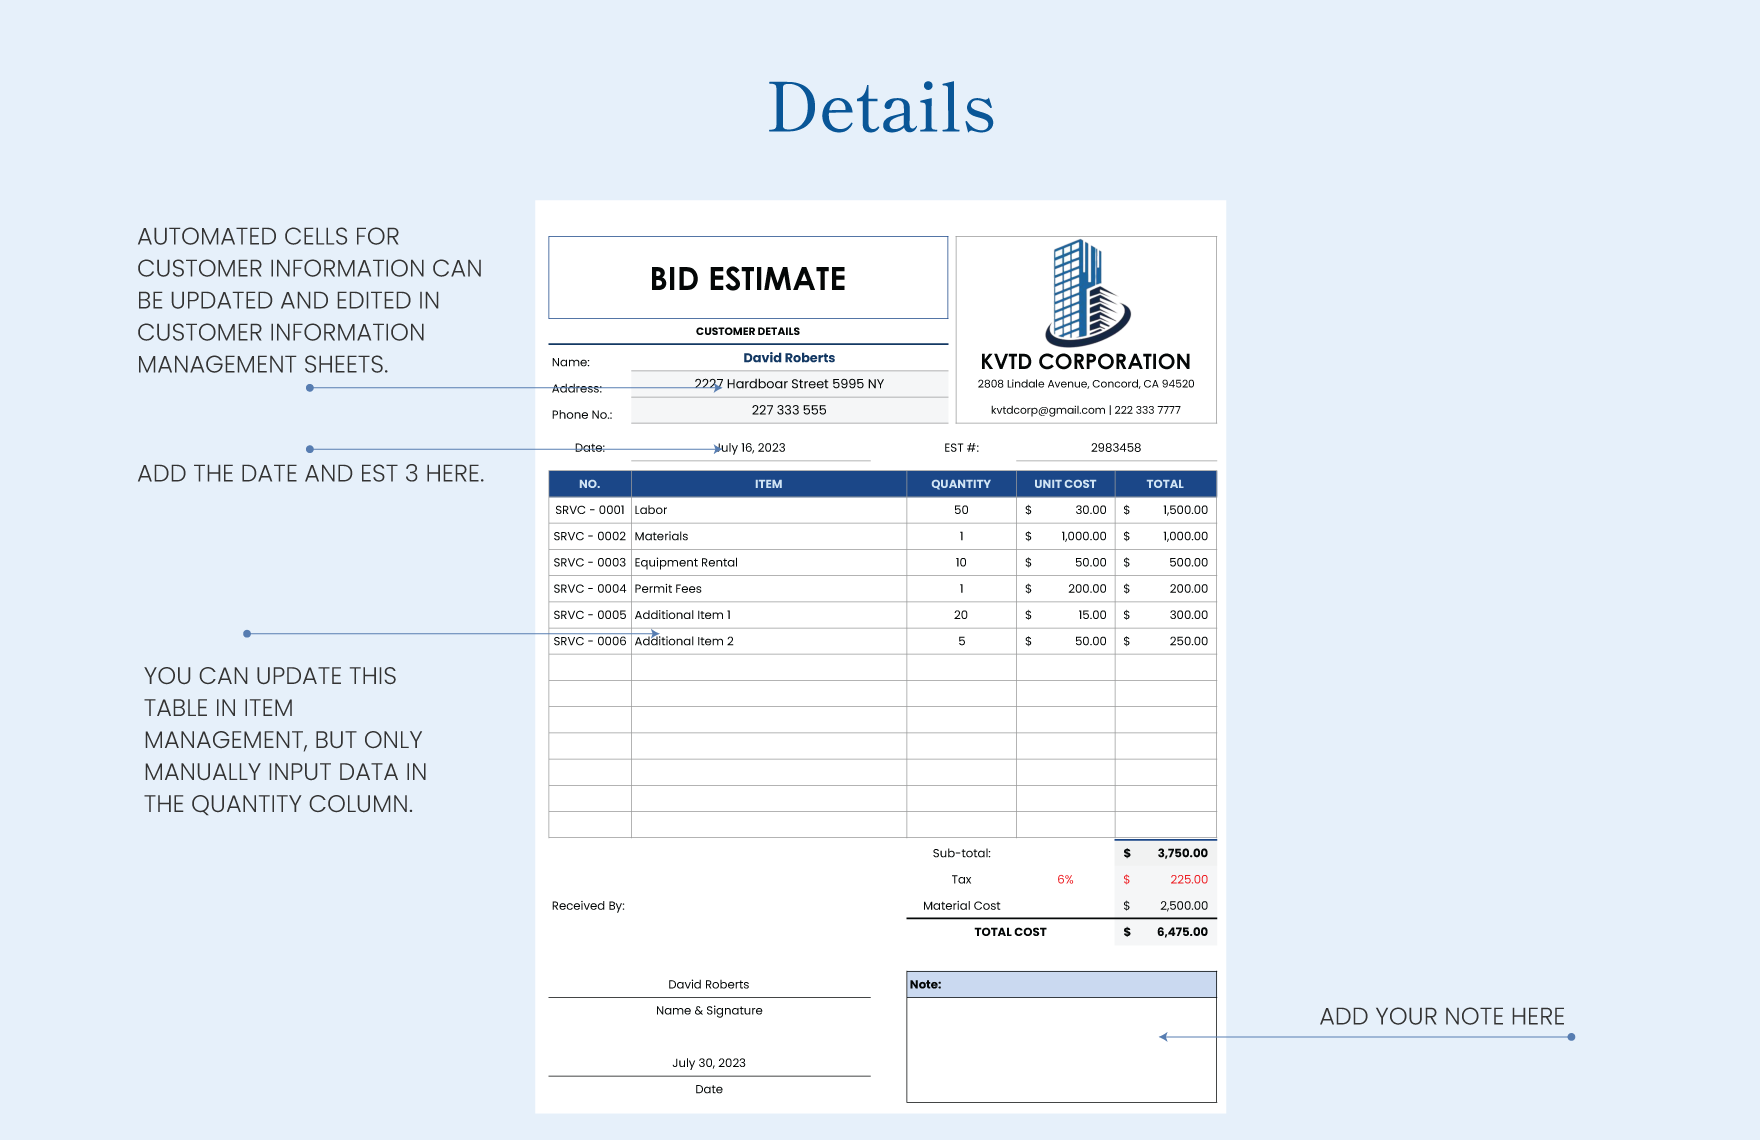1760x1140 pixels.
Task: Select the phone number 227 333 555 cell
Action: [x=789, y=410]
